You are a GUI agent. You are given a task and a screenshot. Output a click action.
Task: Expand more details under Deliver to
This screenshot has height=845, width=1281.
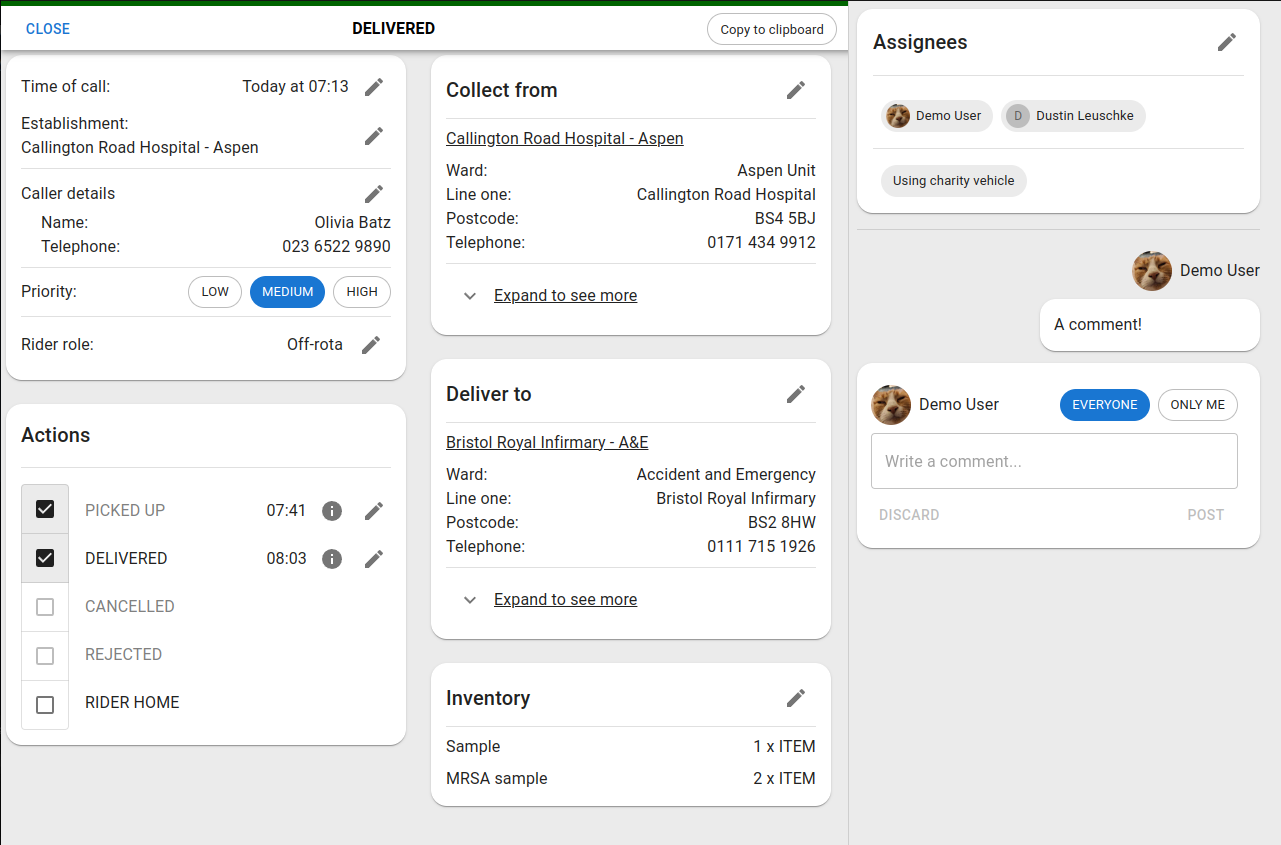click(x=565, y=599)
